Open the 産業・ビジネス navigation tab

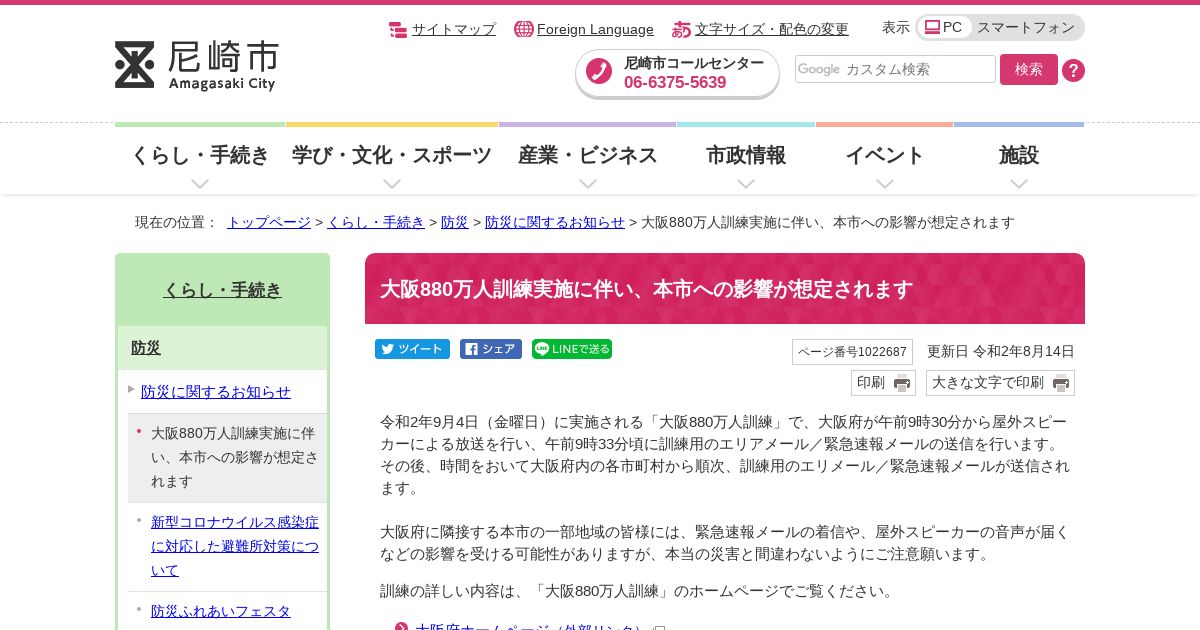588,158
